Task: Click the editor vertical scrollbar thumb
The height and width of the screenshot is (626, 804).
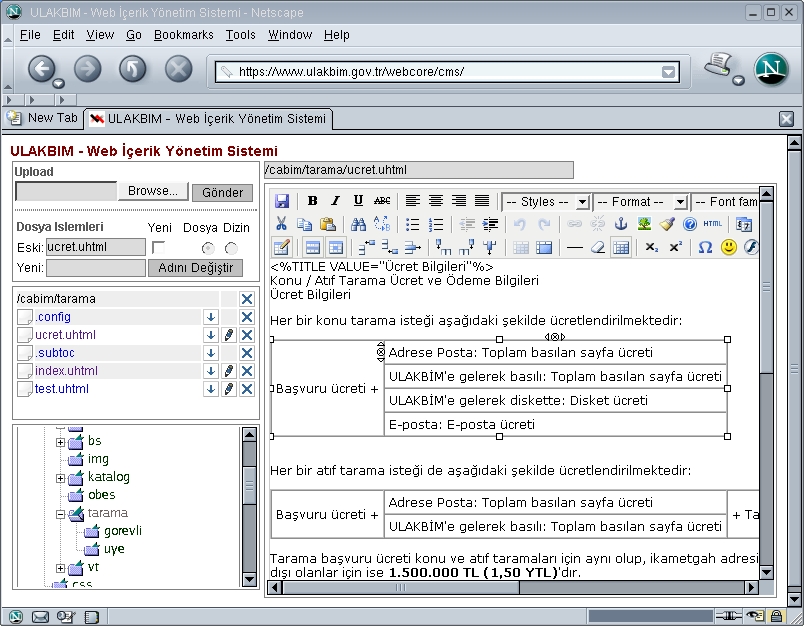Action: pos(766,288)
